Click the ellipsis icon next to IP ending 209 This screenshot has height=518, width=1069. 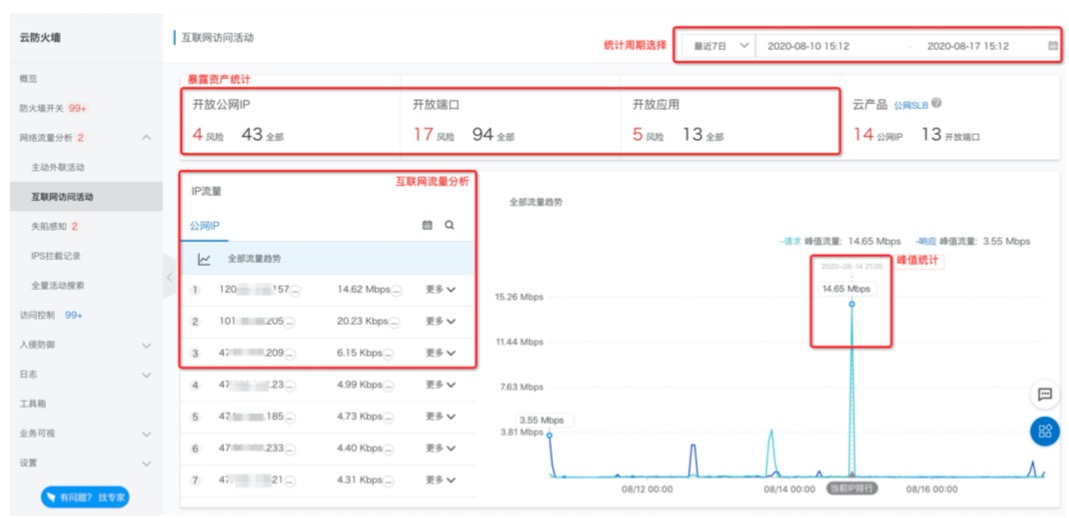click(x=290, y=354)
